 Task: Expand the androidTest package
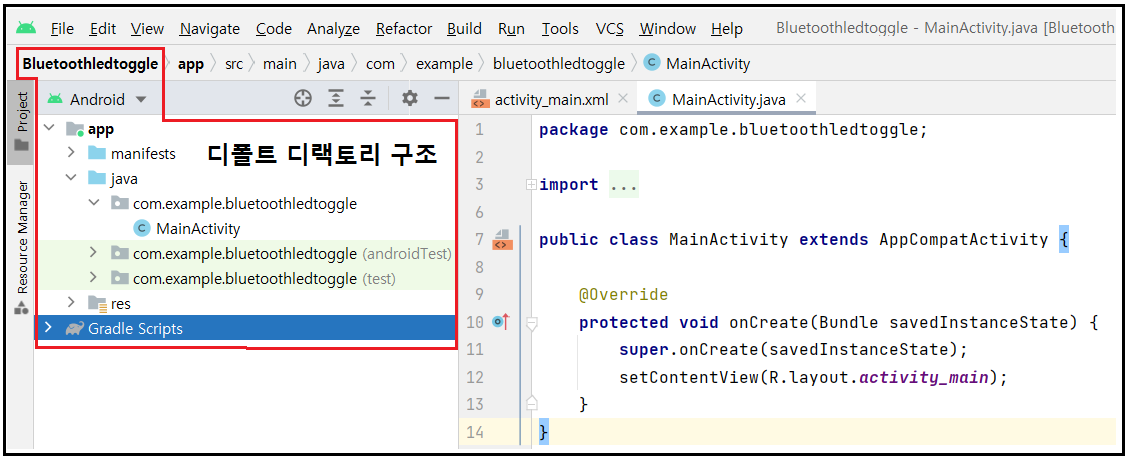point(93,253)
